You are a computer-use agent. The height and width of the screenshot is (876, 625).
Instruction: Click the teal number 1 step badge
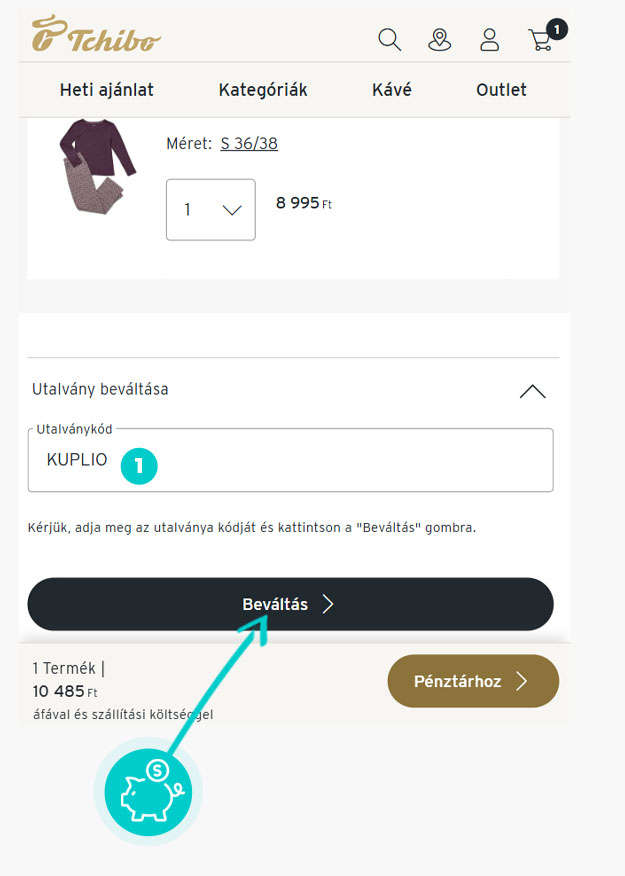tap(139, 465)
